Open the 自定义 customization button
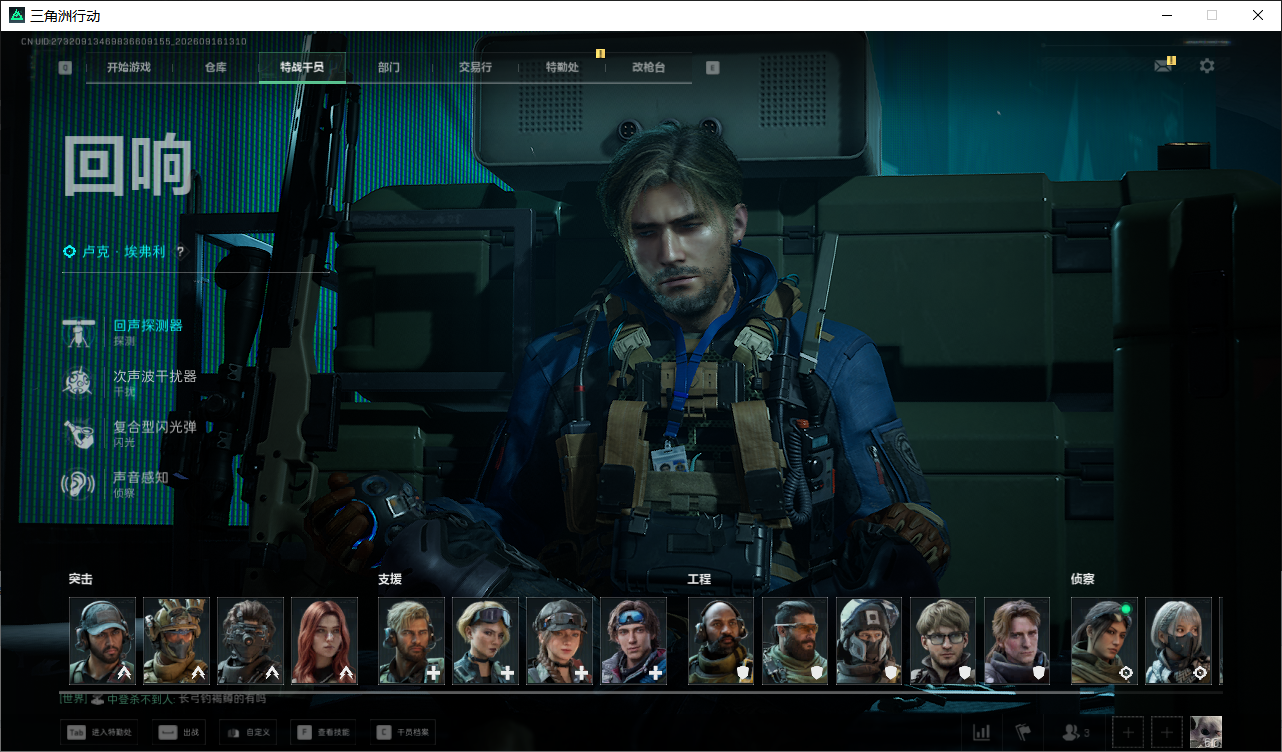Image resolution: width=1282 pixels, height=752 pixels. click(x=248, y=732)
